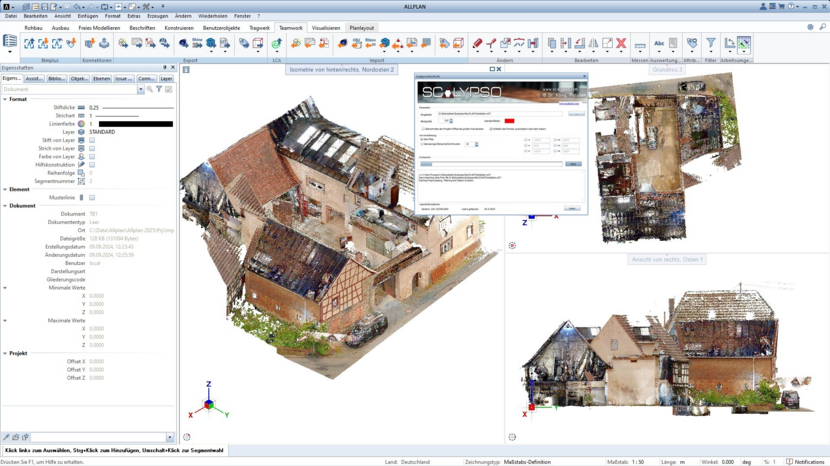Screen dimensions: 830x466
Task: Click the red pen tool in Ändern group
Action: point(477,44)
